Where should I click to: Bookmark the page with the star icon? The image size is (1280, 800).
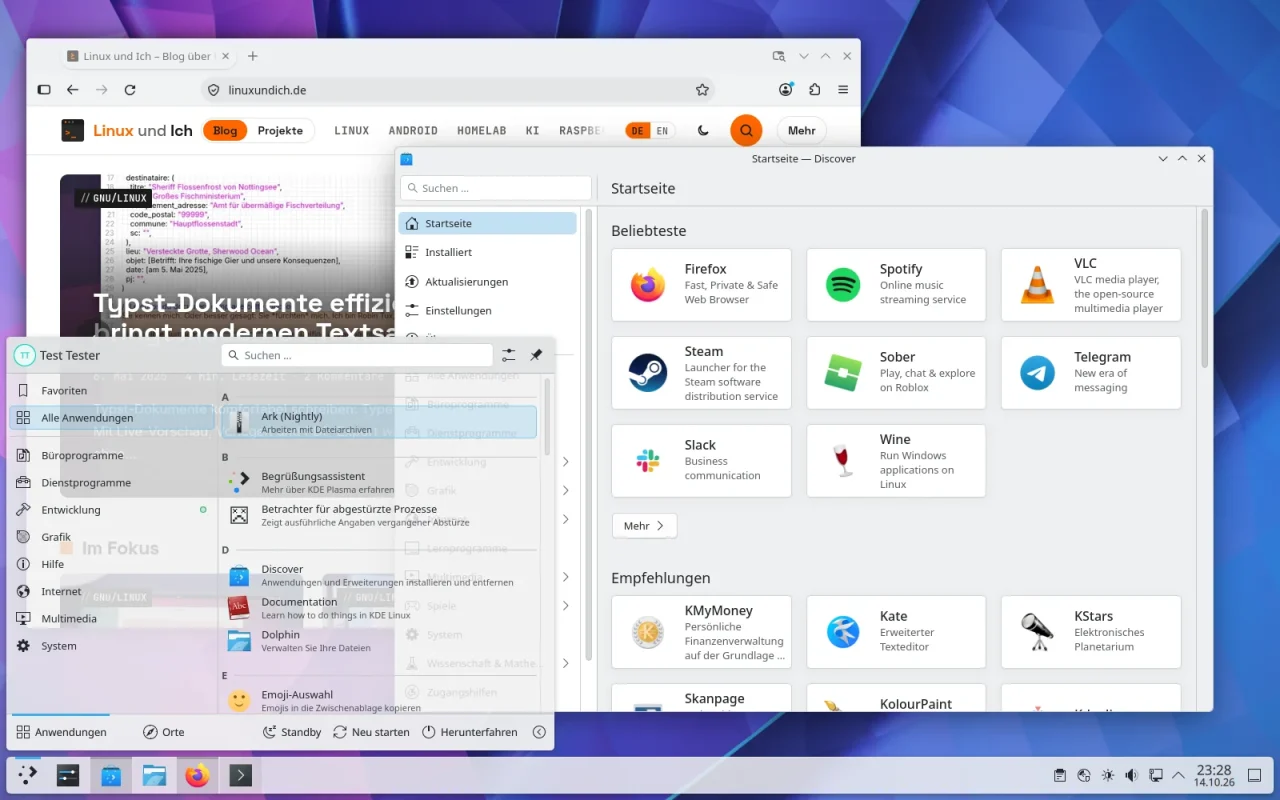click(x=702, y=90)
